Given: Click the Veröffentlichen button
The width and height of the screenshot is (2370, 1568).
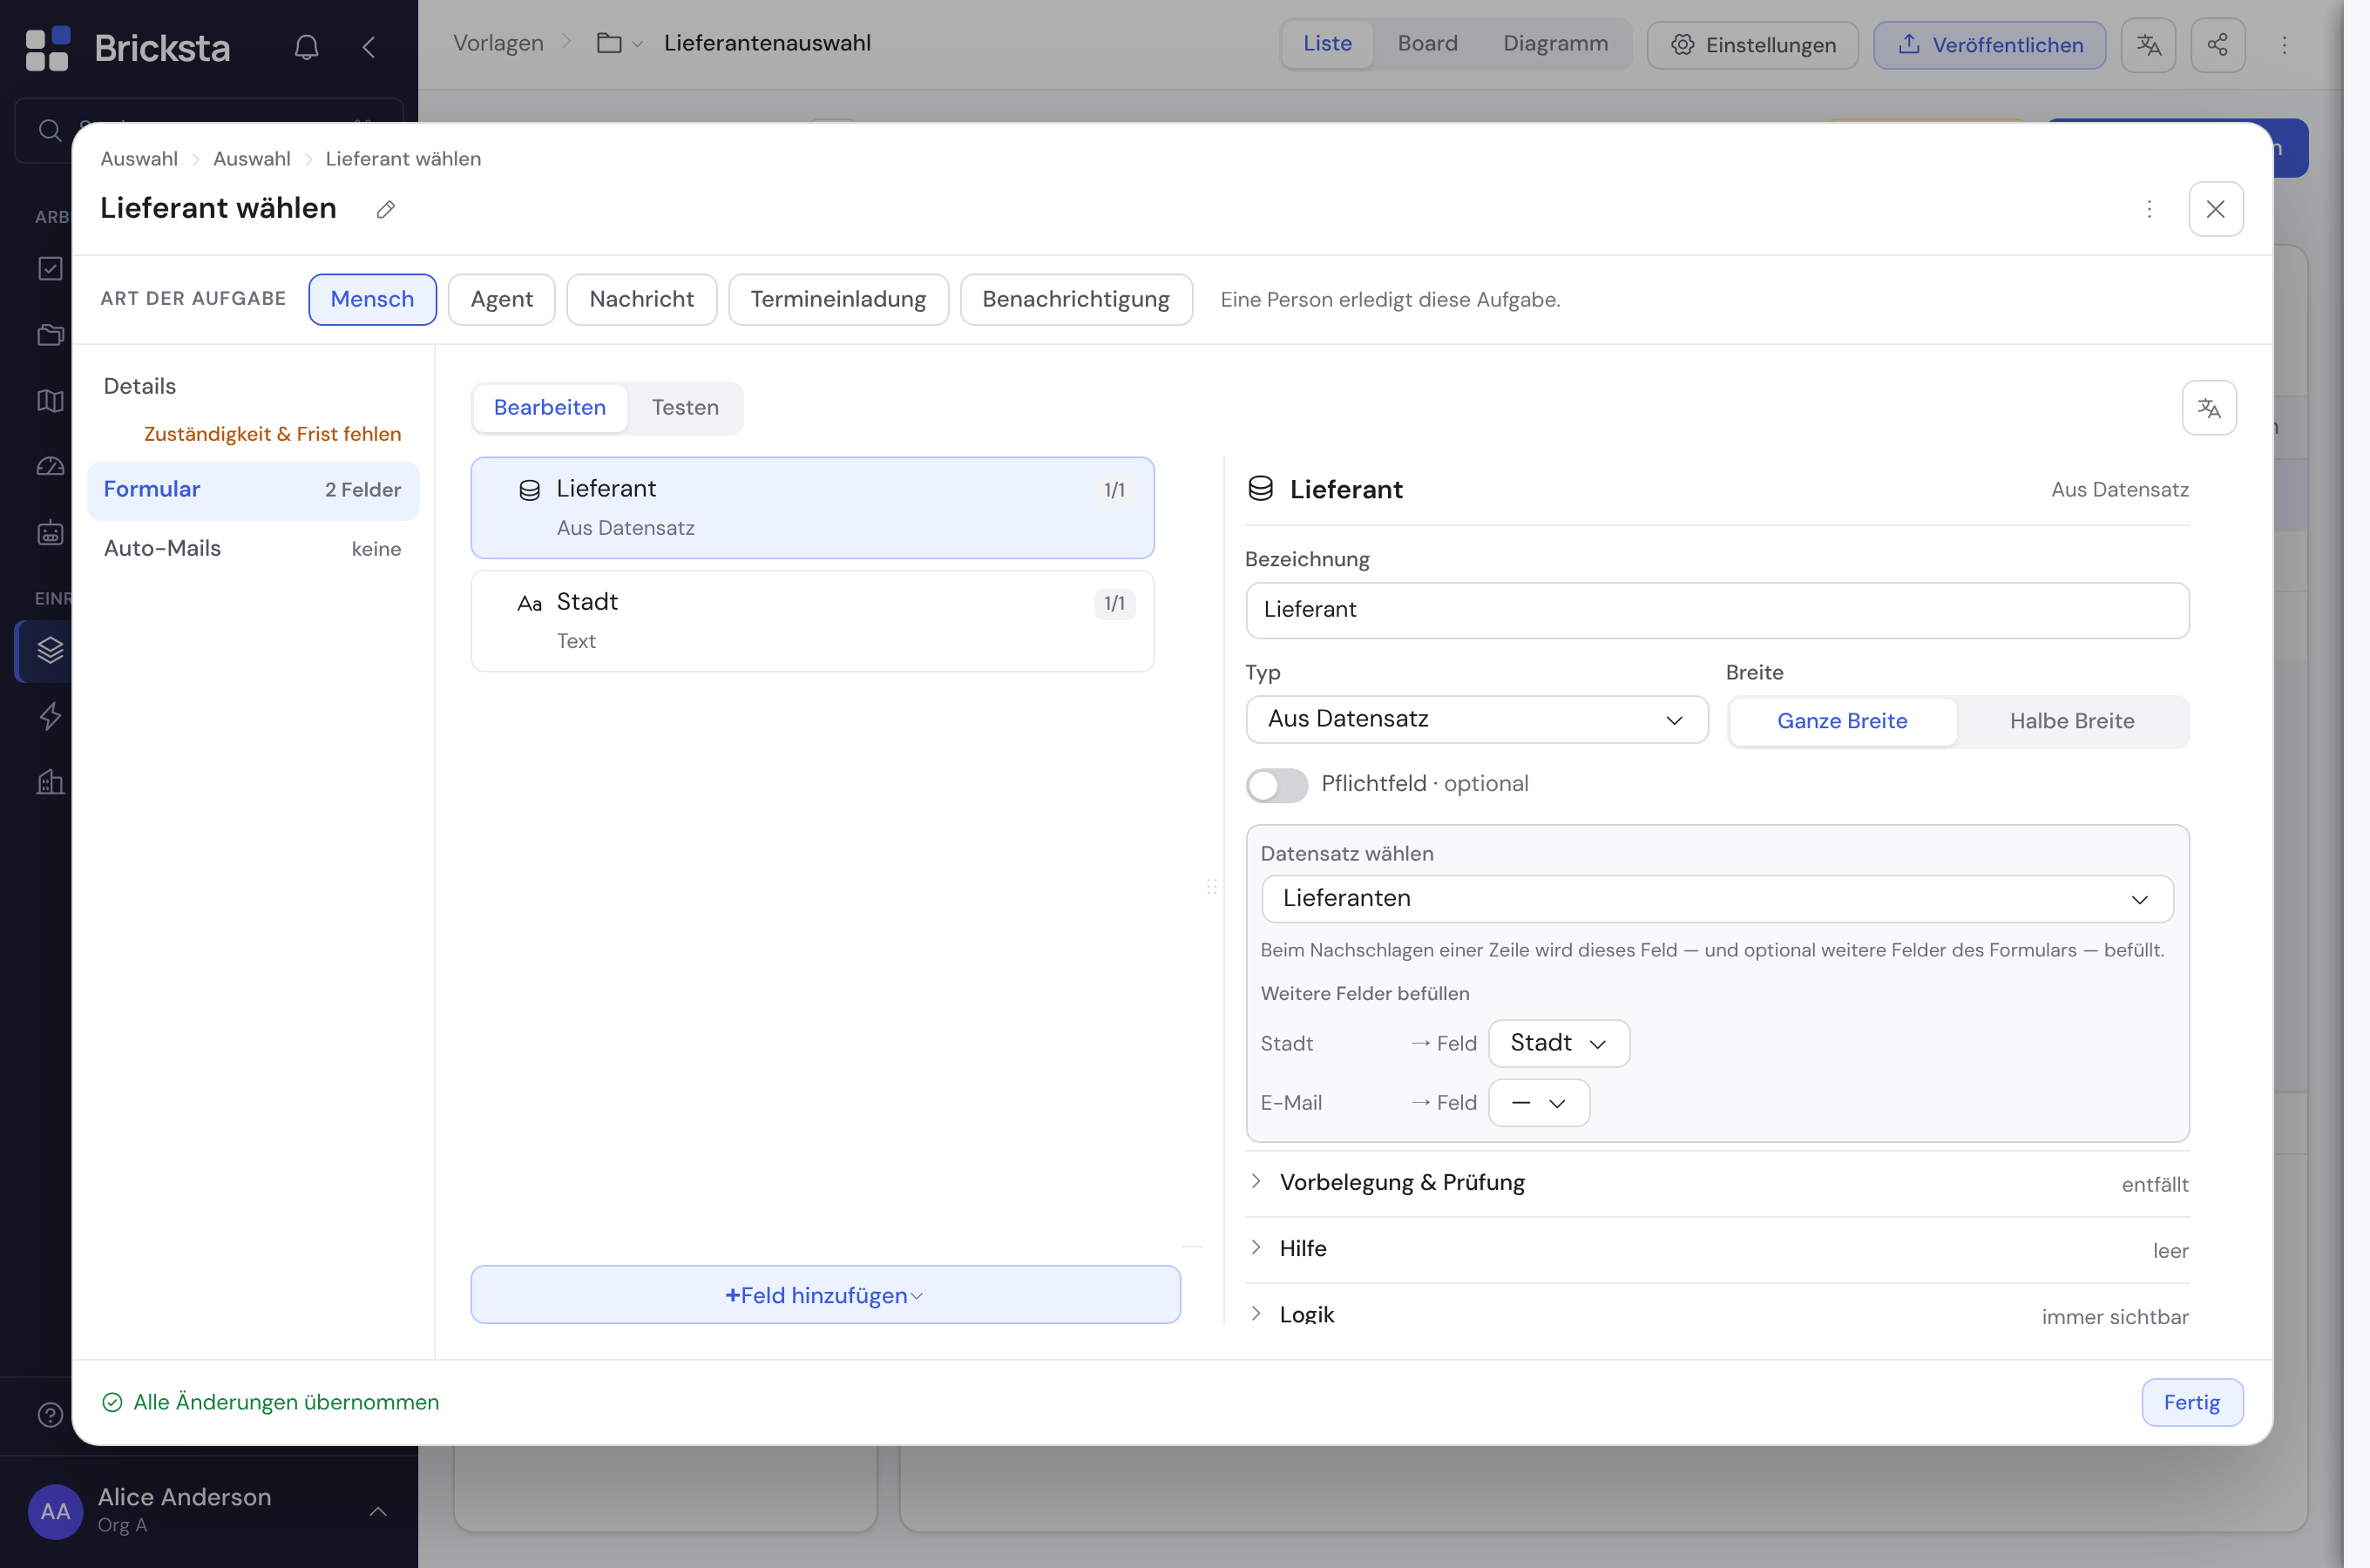Looking at the screenshot, I should pyautogui.click(x=1989, y=45).
